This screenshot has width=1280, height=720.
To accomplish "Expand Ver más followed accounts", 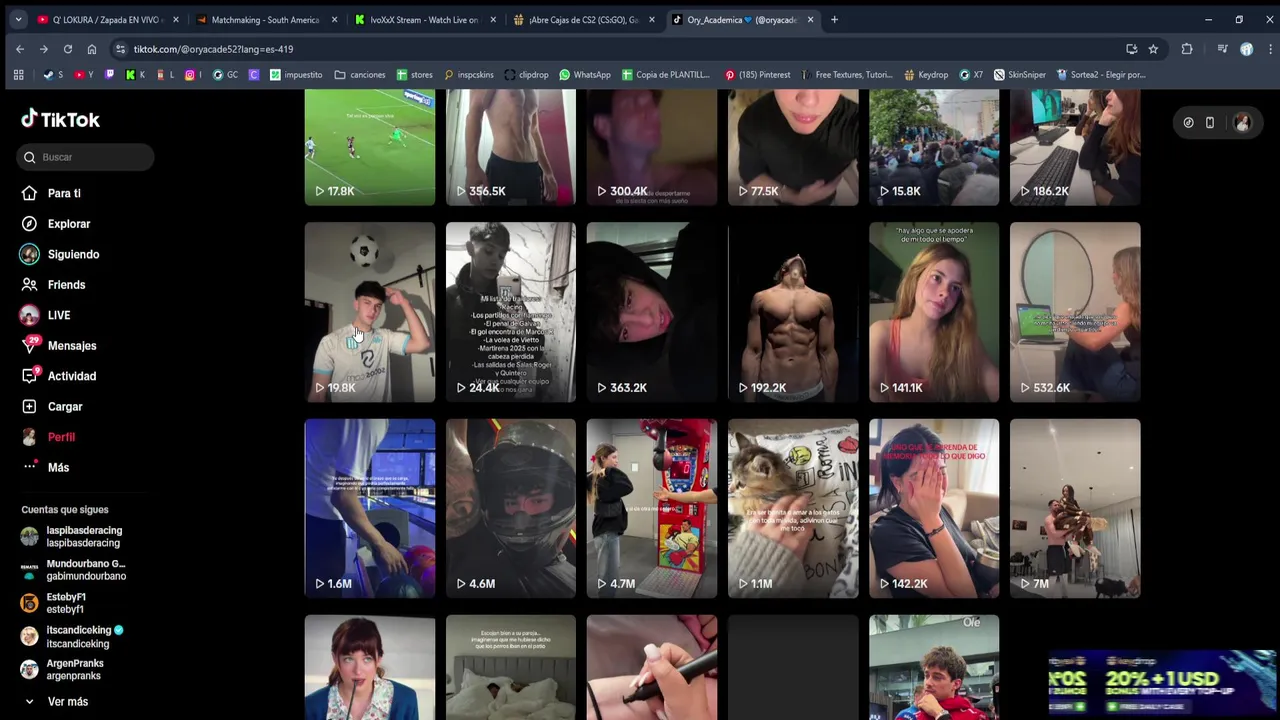I will pyautogui.click(x=66, y=702).
